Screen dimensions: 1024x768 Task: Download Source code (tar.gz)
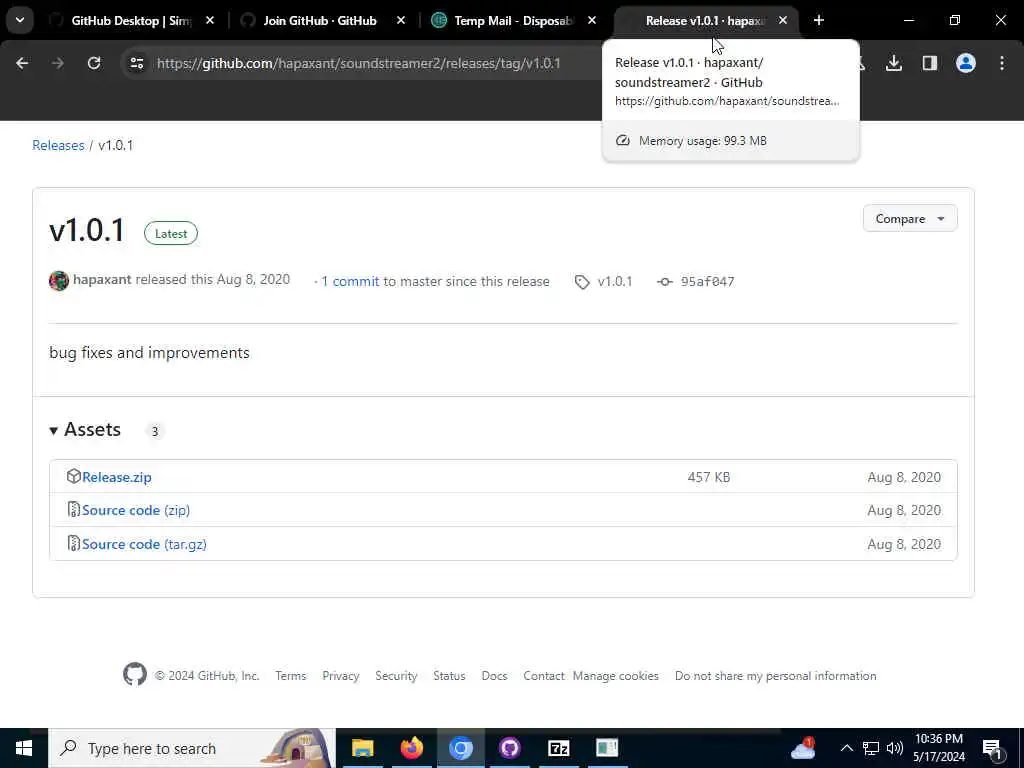pos(144,544)
